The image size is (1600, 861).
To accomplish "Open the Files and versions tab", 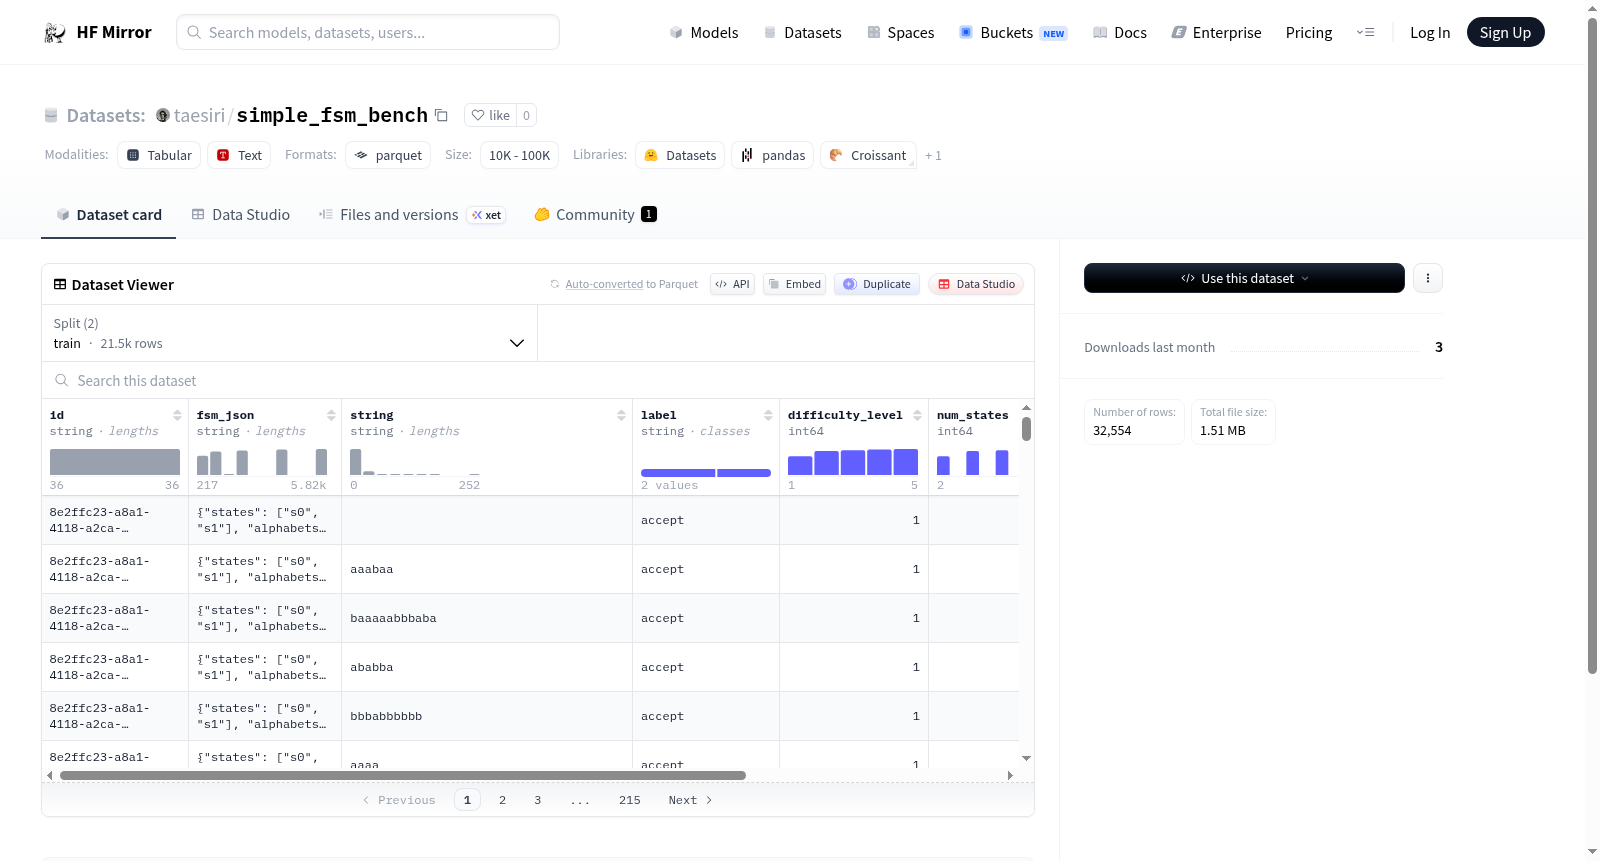I will coord(412,214).
